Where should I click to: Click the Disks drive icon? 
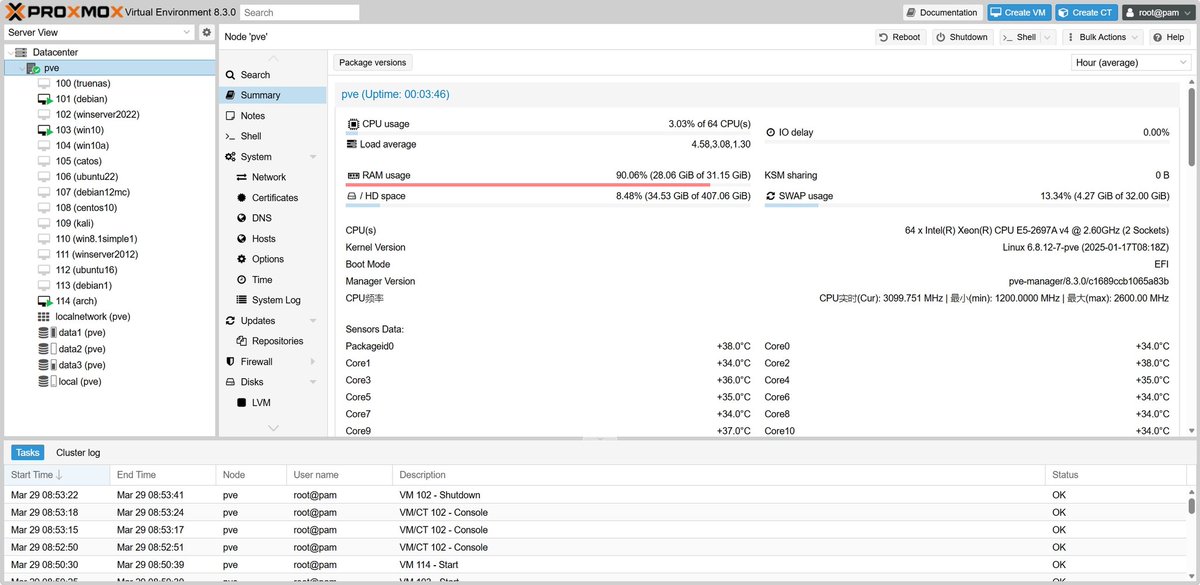click(231, 382)
